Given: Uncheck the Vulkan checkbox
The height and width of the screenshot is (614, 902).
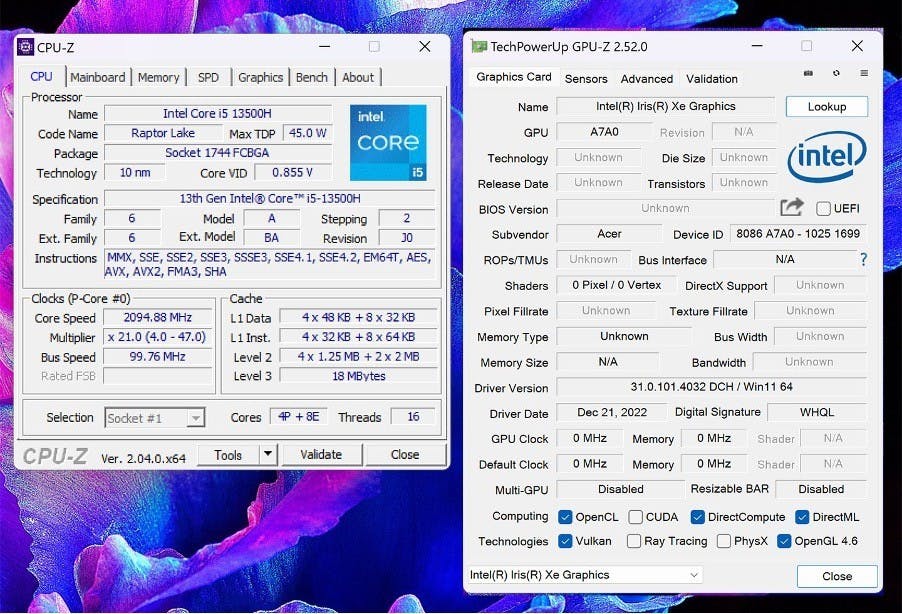Looking at the screenshot, I should click(x=566, y=541).
